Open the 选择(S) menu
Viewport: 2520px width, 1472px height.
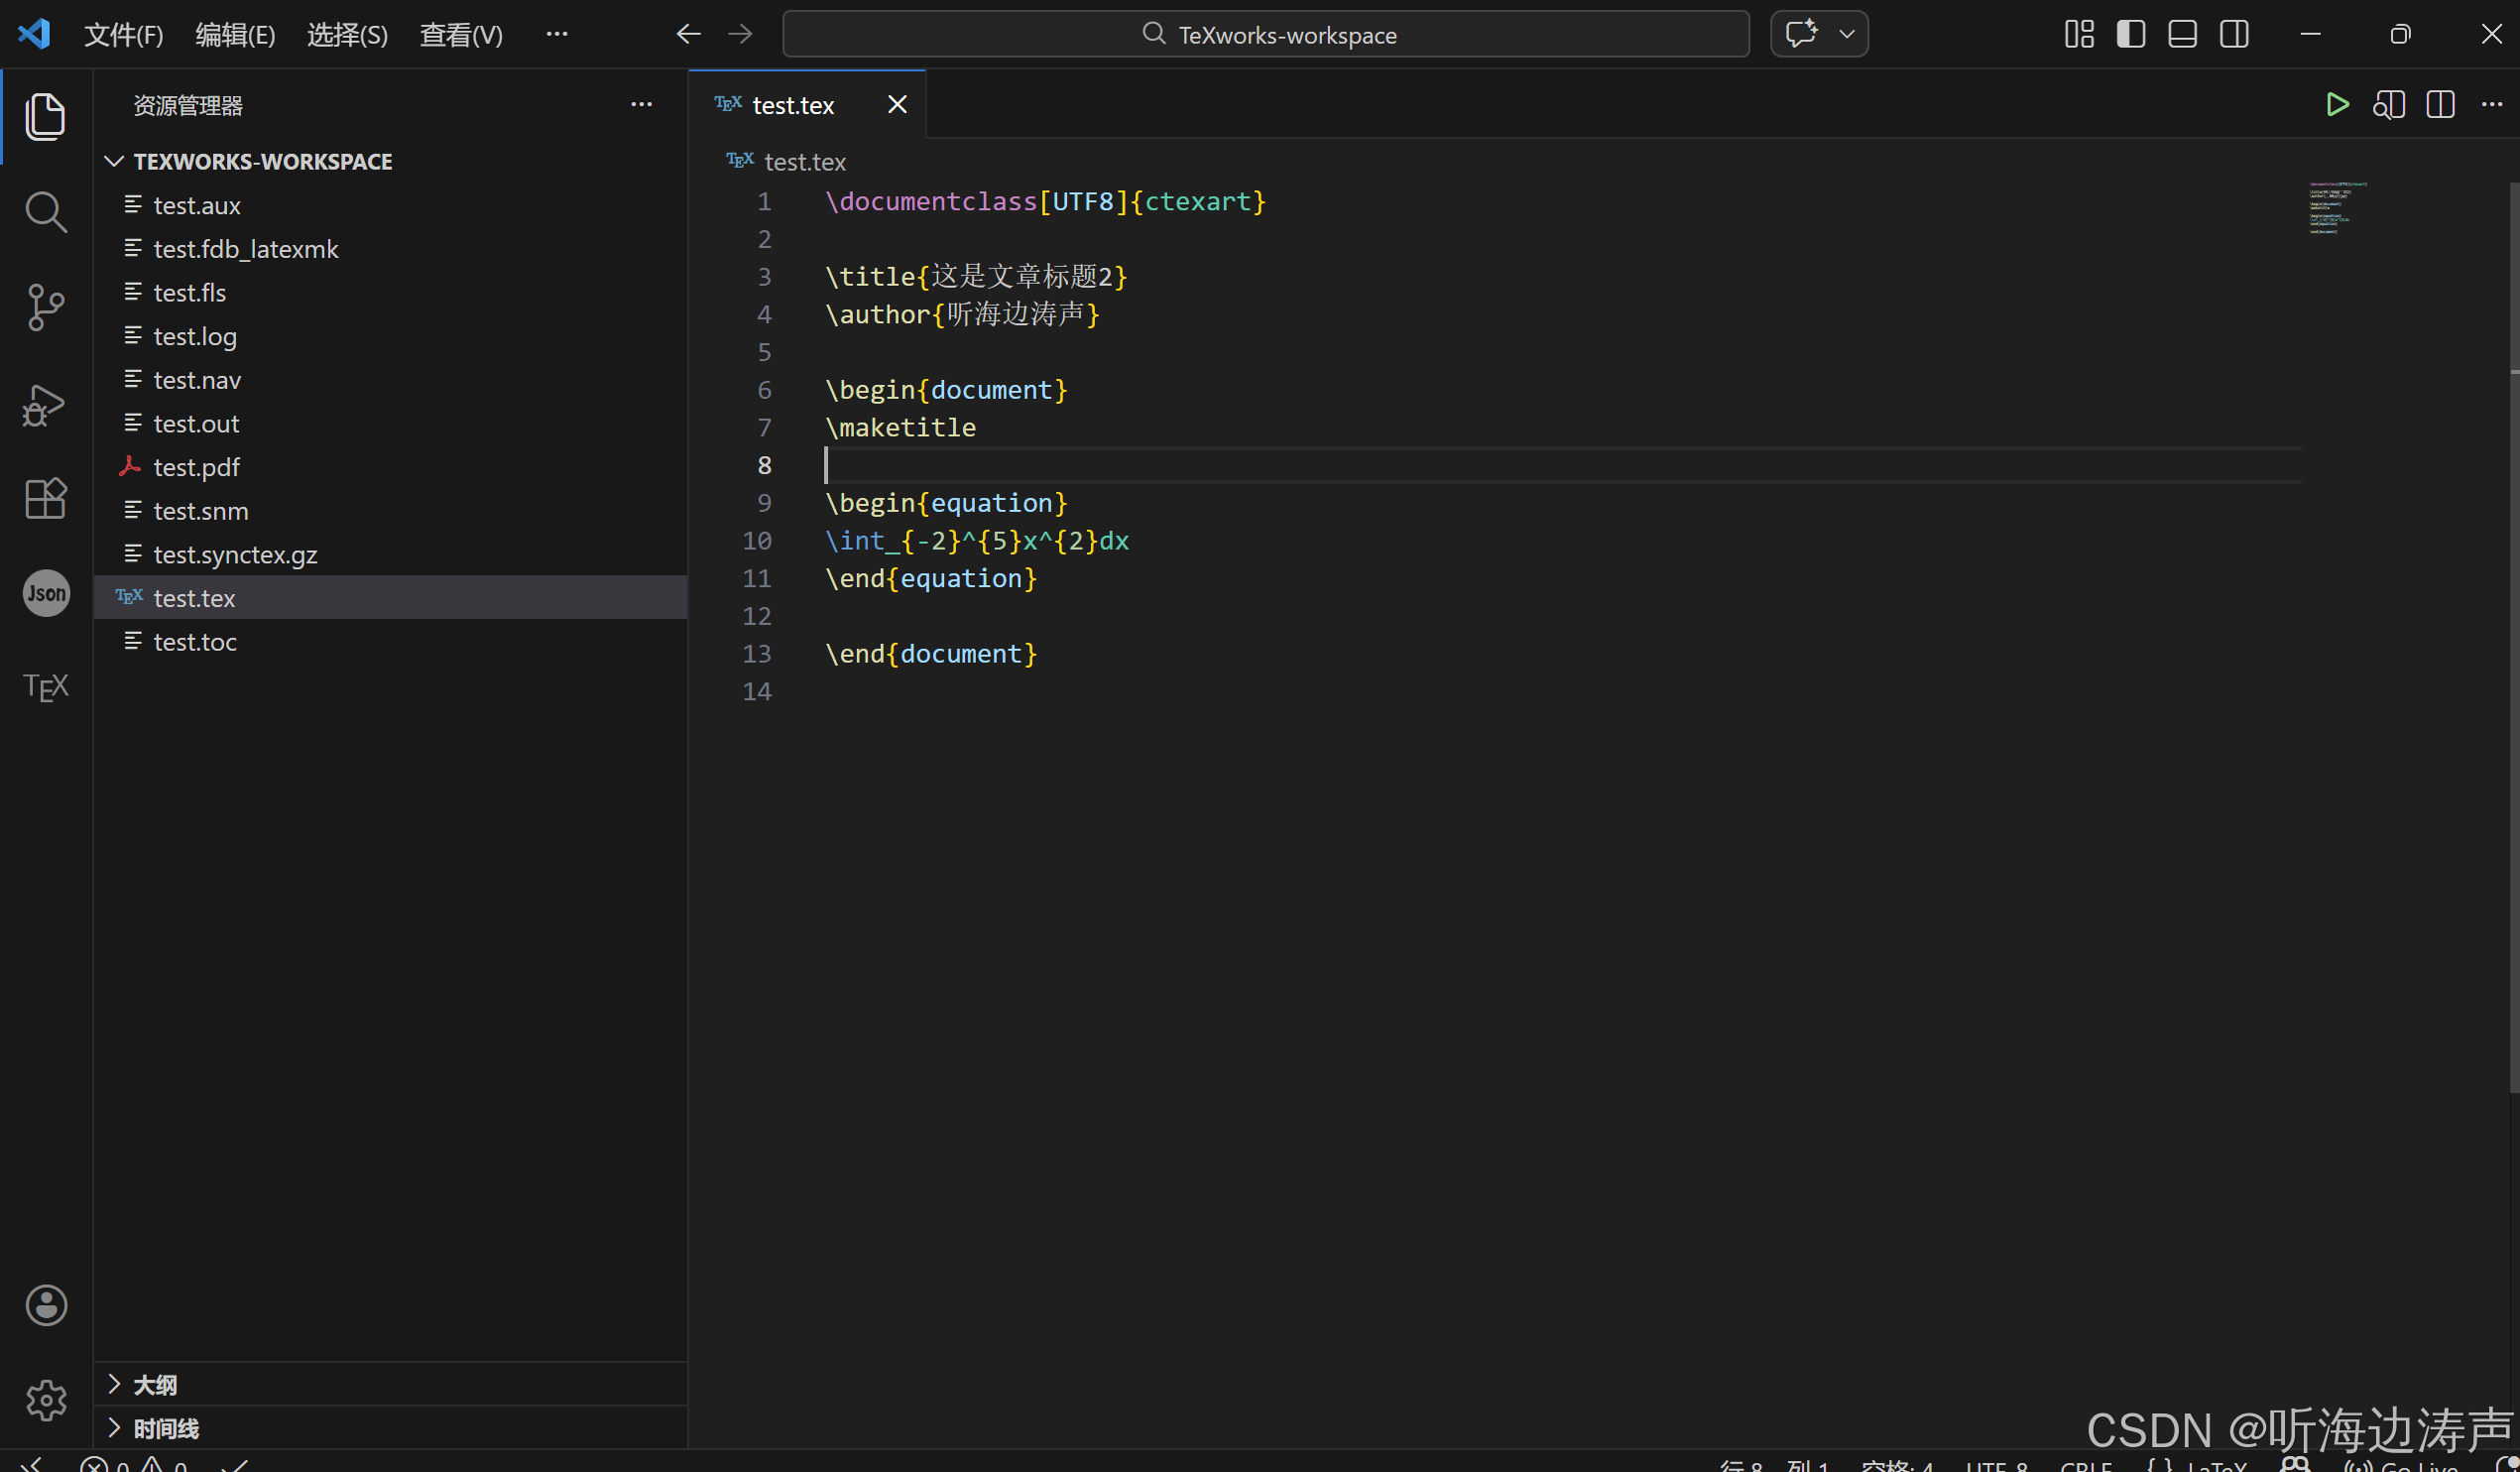(x=347, y=35)
